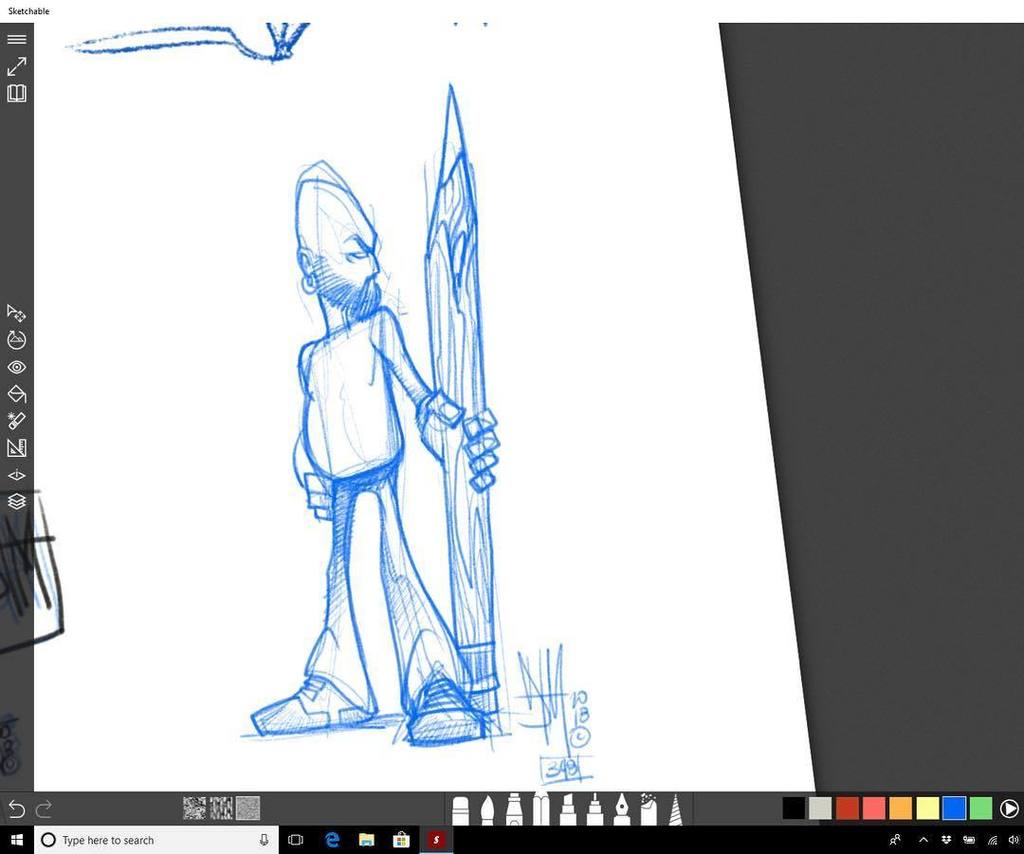Open the journal book icon
The width and height of the screenshot is (1024, 854).
click(x=16, y=93)
